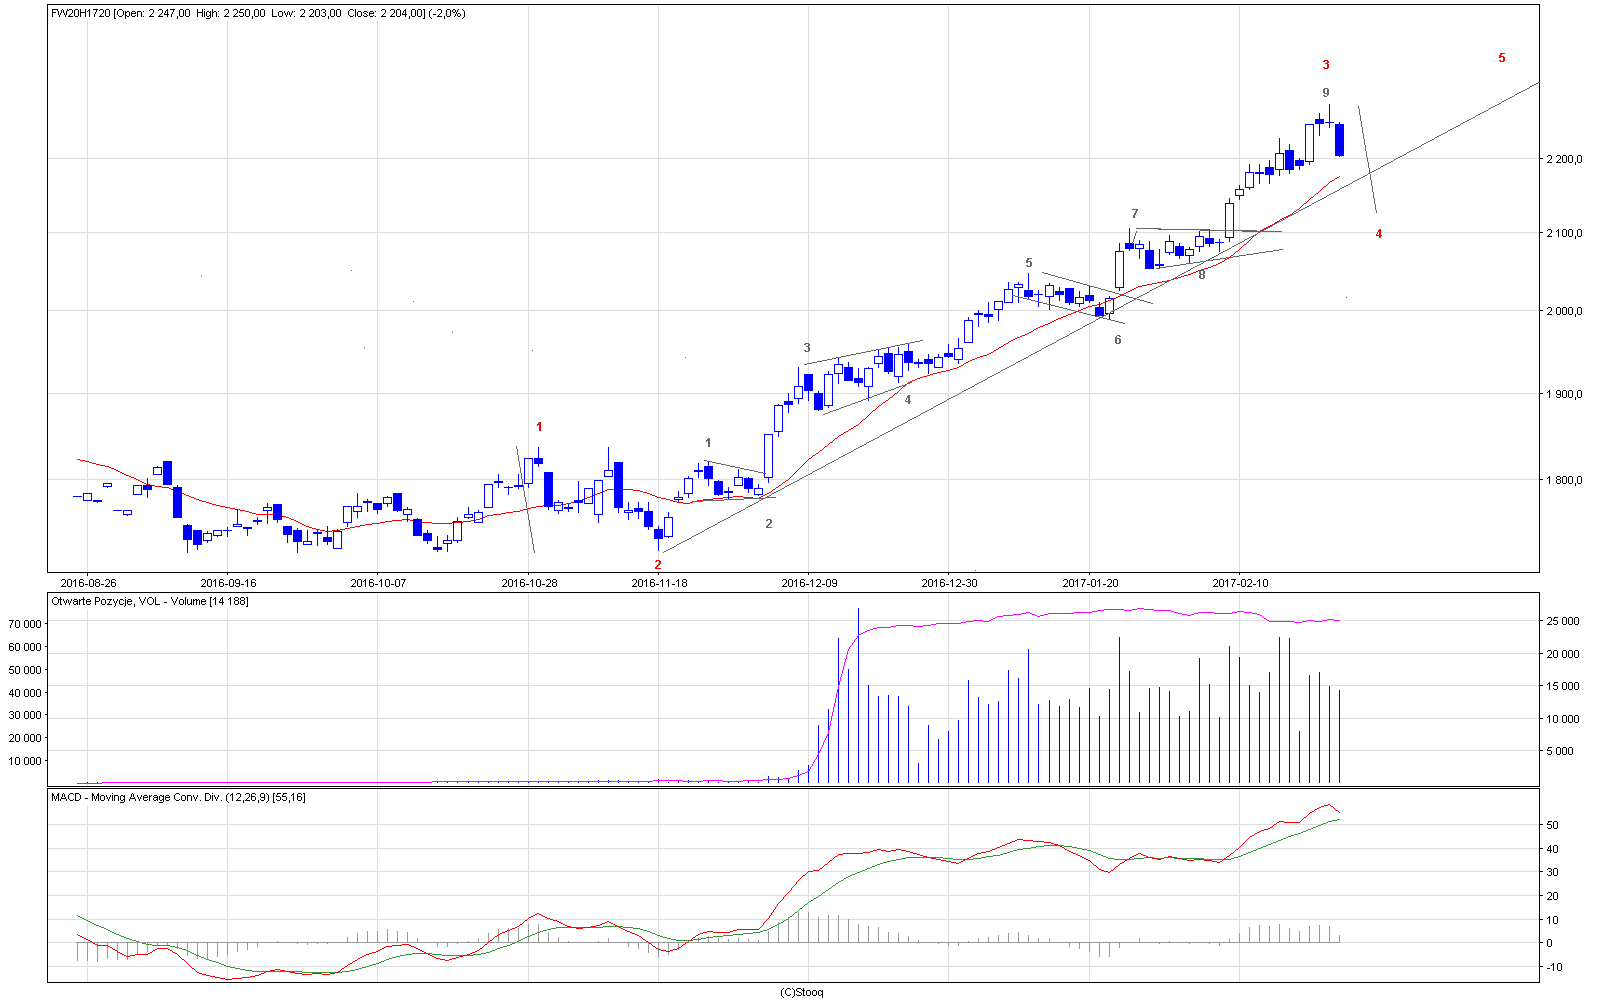
Task: Select the 2016-09-16 date label
Action: pos(229,582)
